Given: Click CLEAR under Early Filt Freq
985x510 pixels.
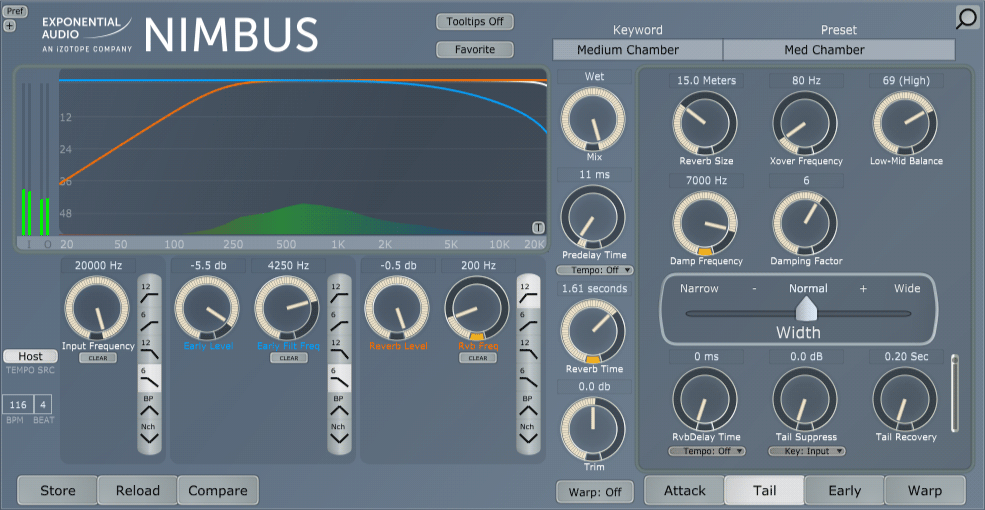Looking at the screenshot, I should point(289,358).
